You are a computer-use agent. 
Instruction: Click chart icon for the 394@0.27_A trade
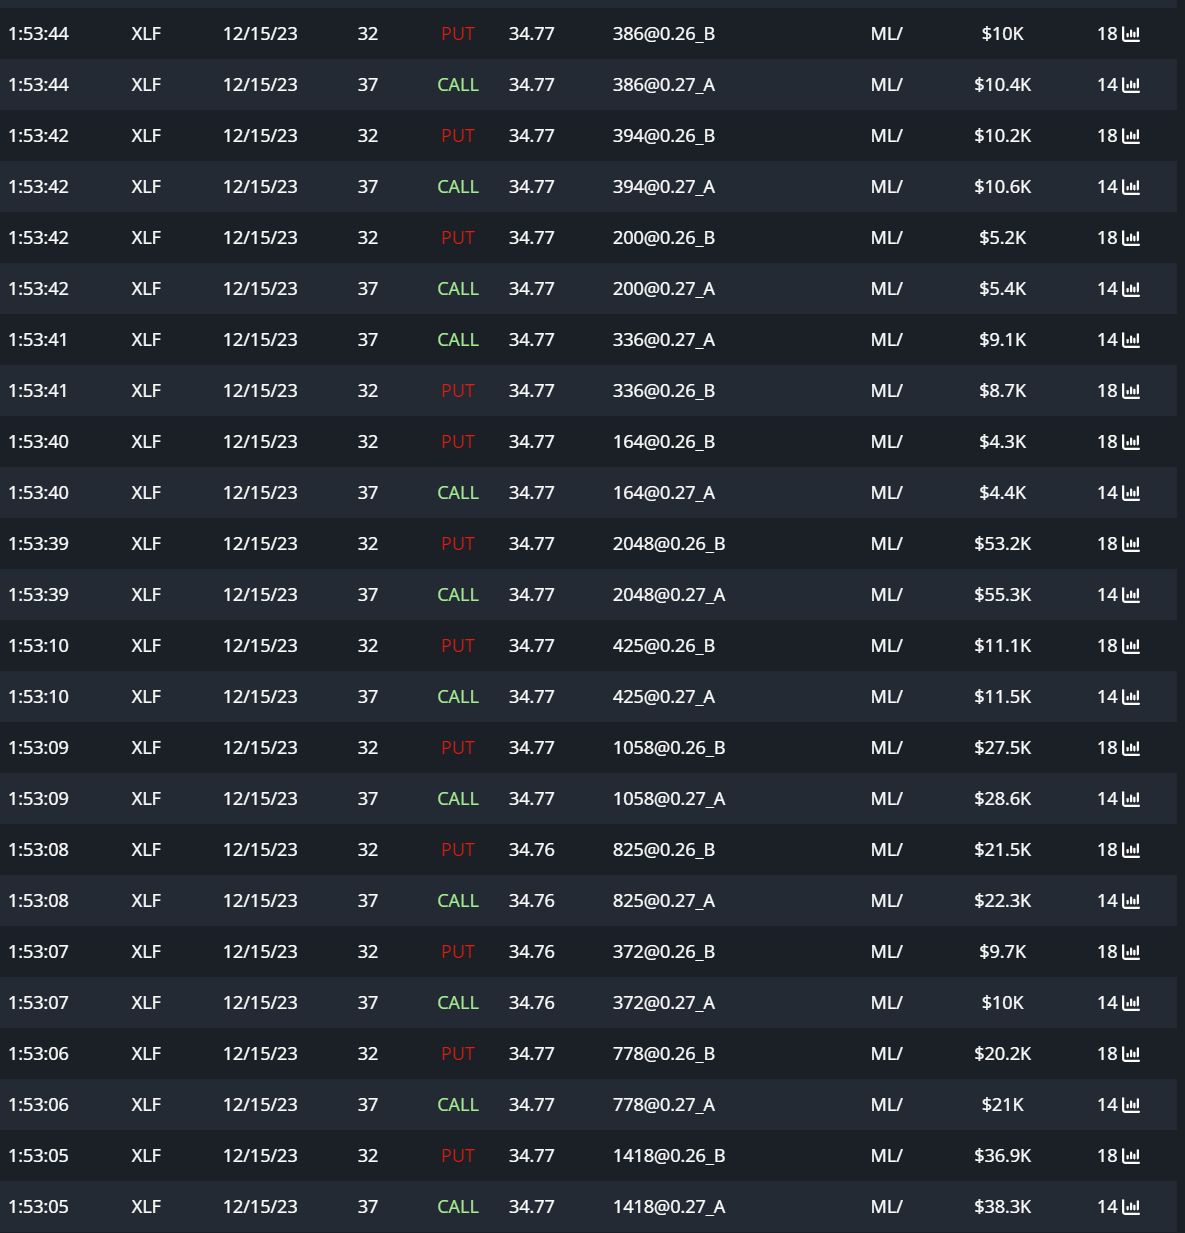1131,187
